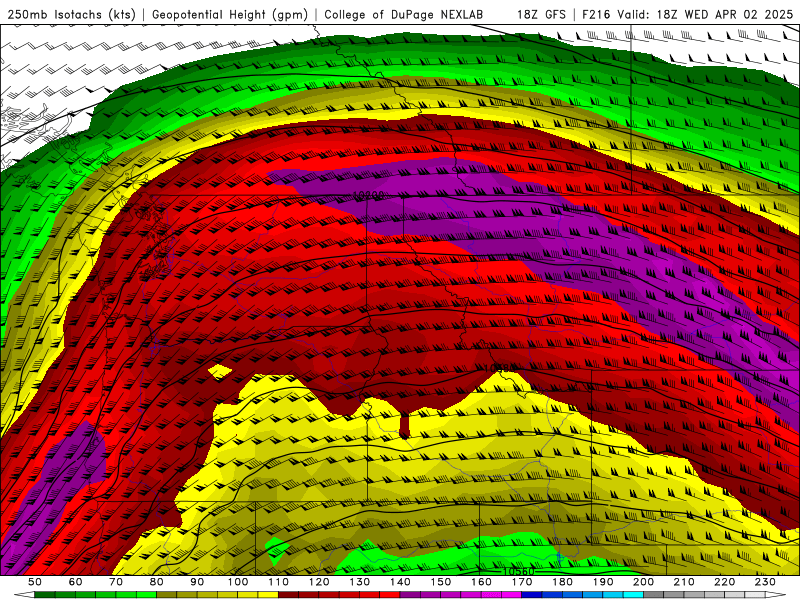The width and height of the screenshot is (800, 600).
Task: Select the 130 knot legend number
Action: pyautogui.click(x=360, y=582)
